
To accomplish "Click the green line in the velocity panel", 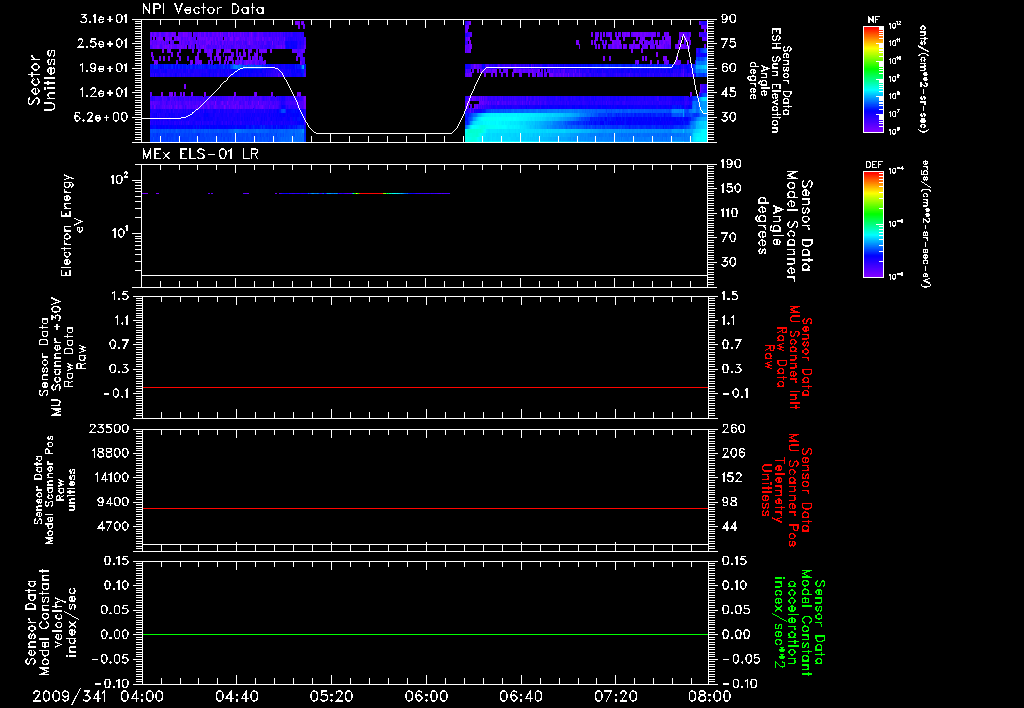I will 425,634.
